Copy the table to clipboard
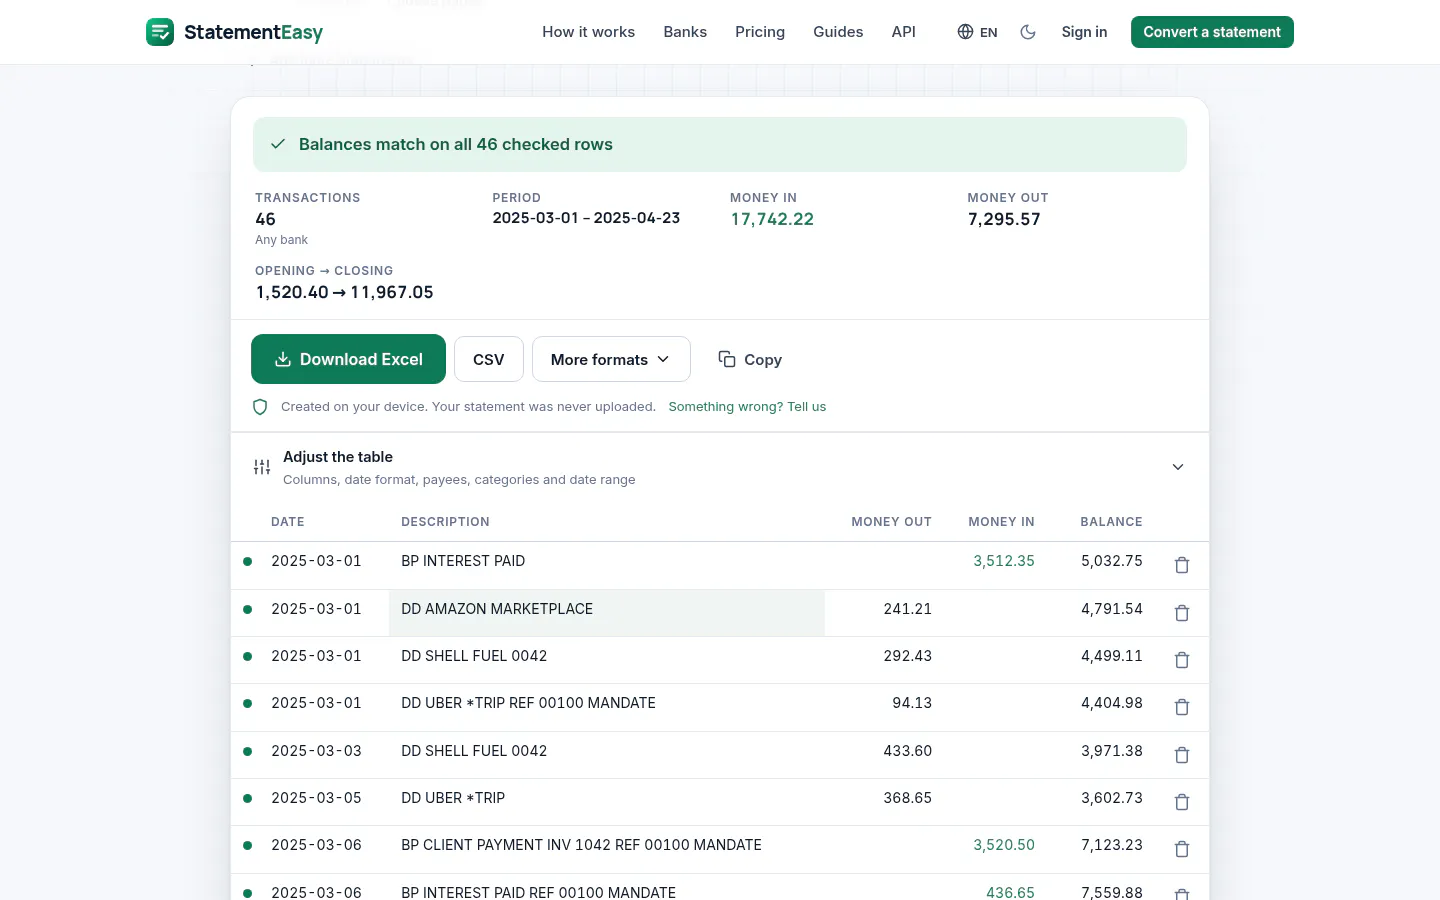 pos(750,359)
